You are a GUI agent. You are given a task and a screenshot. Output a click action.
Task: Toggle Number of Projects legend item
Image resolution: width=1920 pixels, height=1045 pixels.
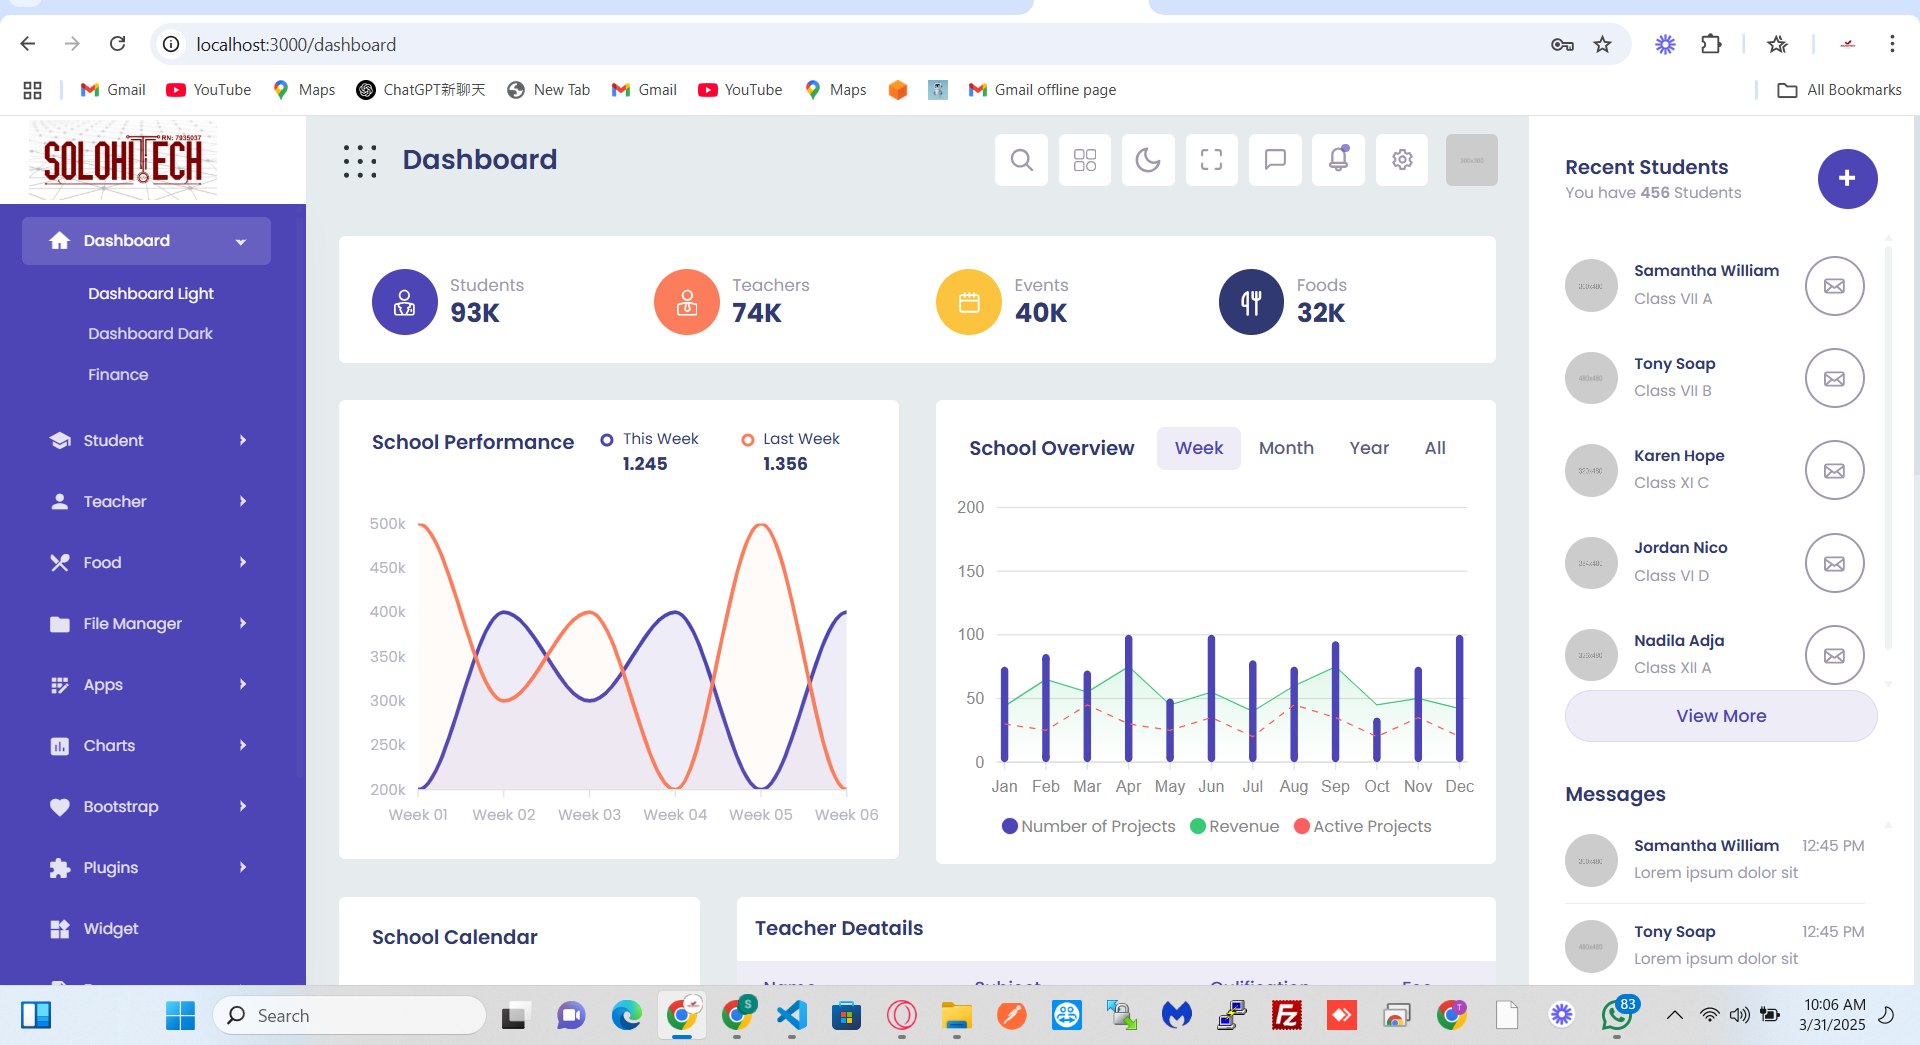point(1089,826)
